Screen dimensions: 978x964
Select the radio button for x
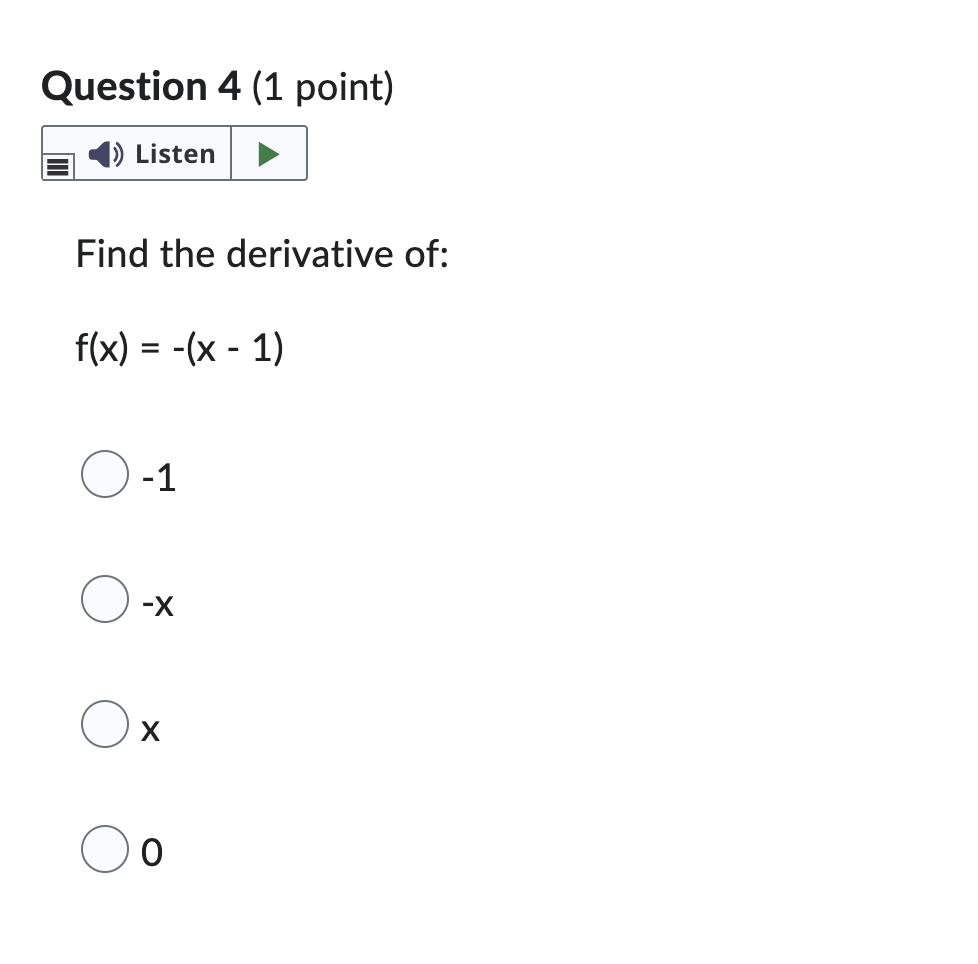click(x=104, y=726)
